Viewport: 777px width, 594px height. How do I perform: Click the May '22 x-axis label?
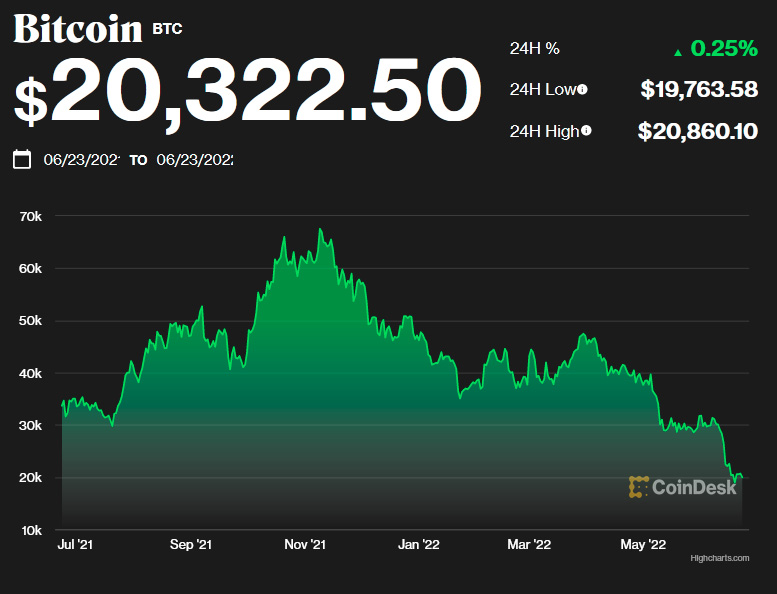[x=643, y=545]
